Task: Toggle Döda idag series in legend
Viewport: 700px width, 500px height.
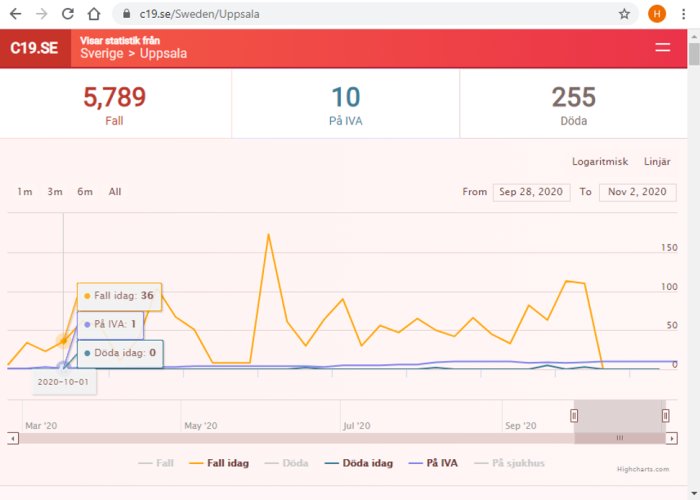Action: (359, 463)
